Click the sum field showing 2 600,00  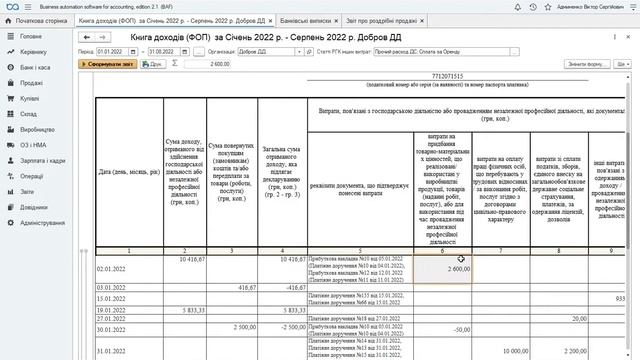(207, 64)
